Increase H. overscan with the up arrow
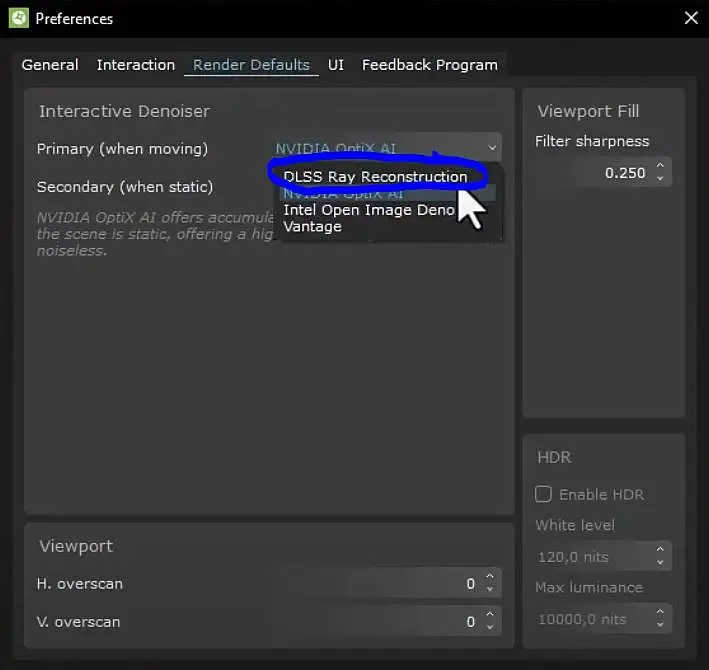Viewport: 709px width, 670px height. point(490,576)
